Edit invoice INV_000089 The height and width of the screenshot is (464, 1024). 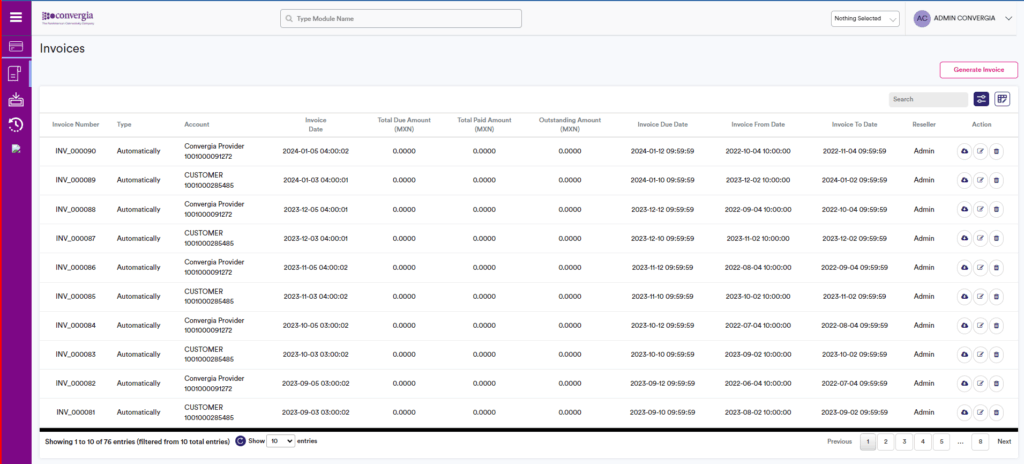coord(980,180)
